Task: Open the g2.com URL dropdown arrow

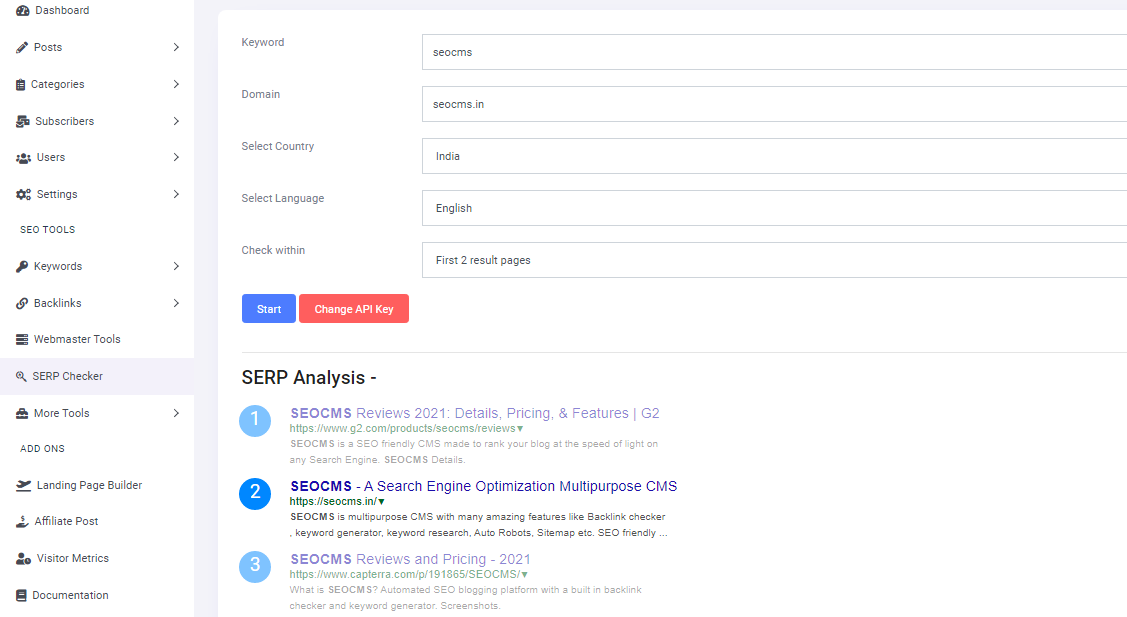Action: point(520,429)
